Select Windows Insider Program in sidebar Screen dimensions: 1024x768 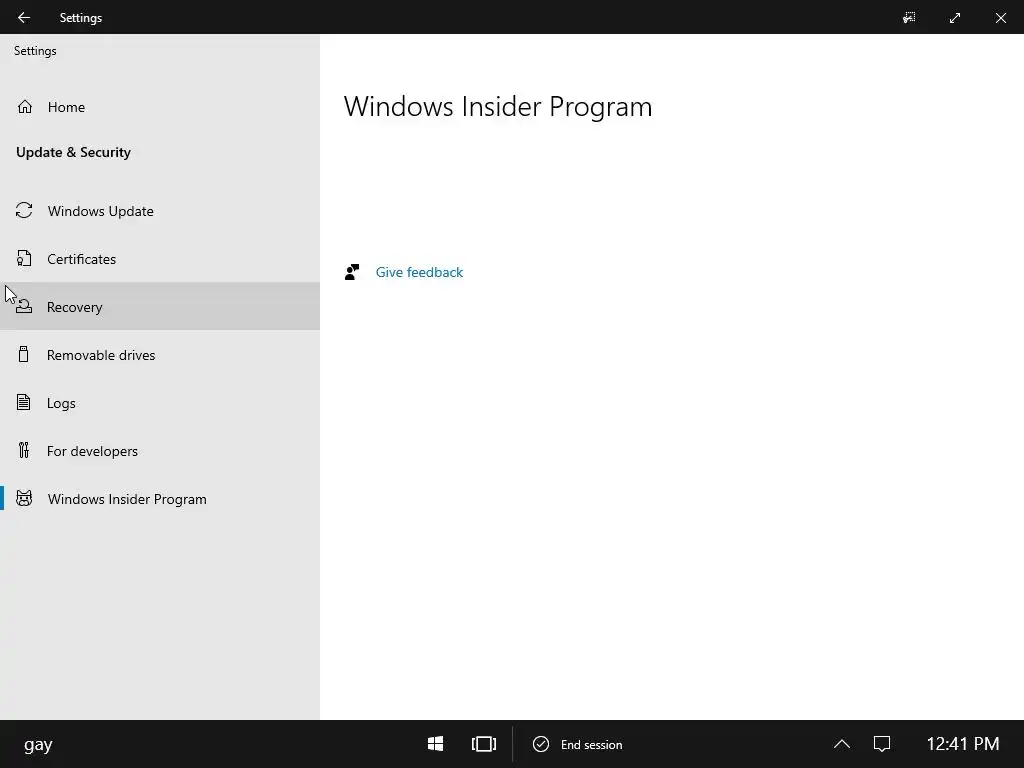click(x=160, y=498)
